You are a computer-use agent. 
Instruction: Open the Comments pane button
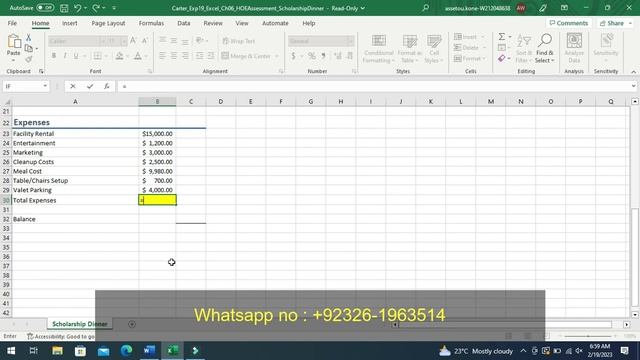click(x=569, y=23)
